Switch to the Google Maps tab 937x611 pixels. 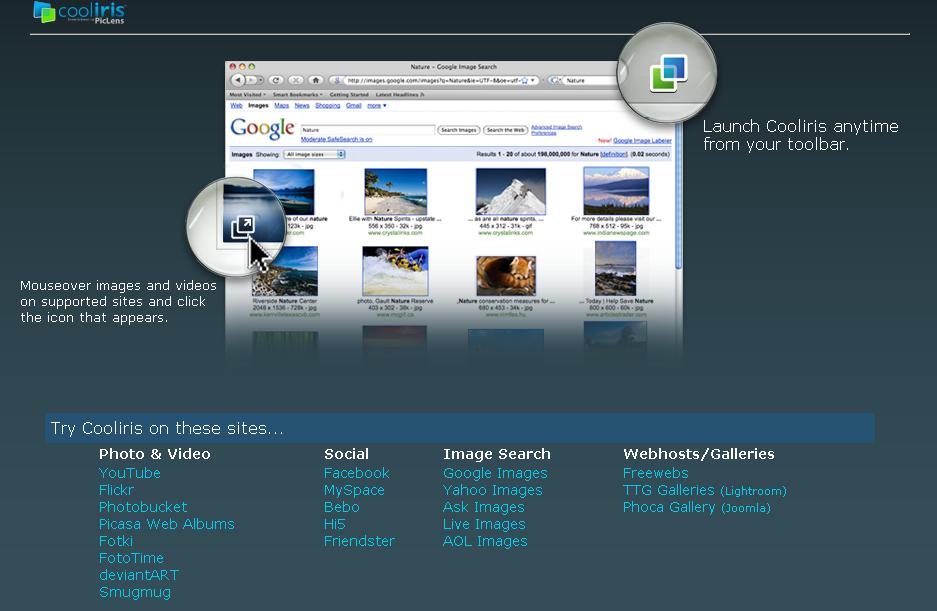click(x=281, y=106)
